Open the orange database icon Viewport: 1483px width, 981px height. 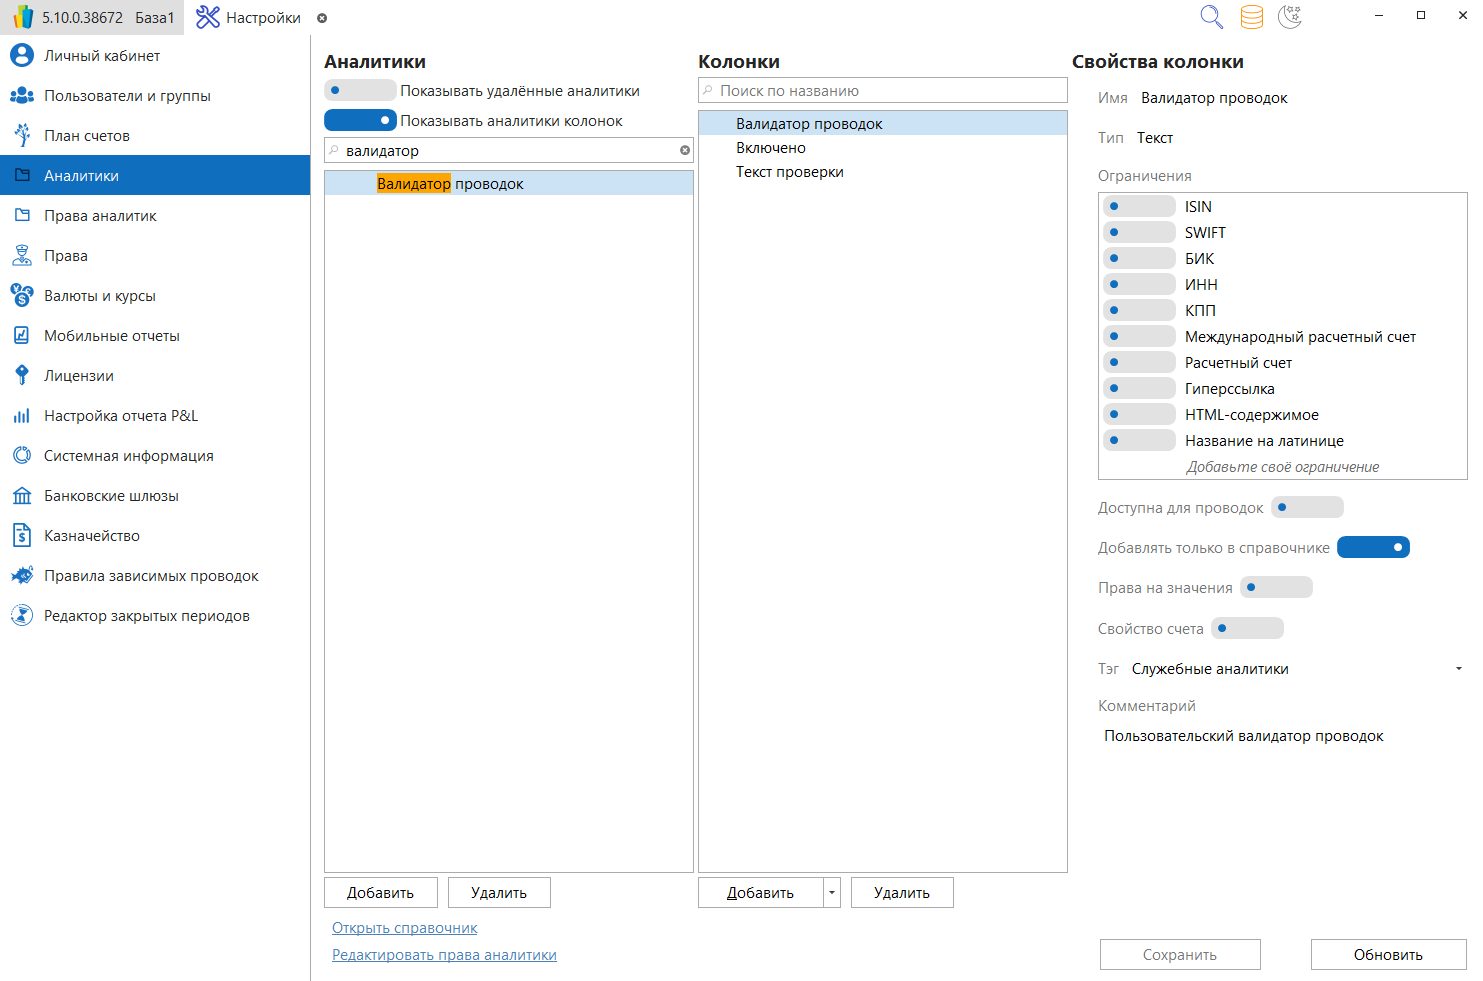(x=1251, y=17)
